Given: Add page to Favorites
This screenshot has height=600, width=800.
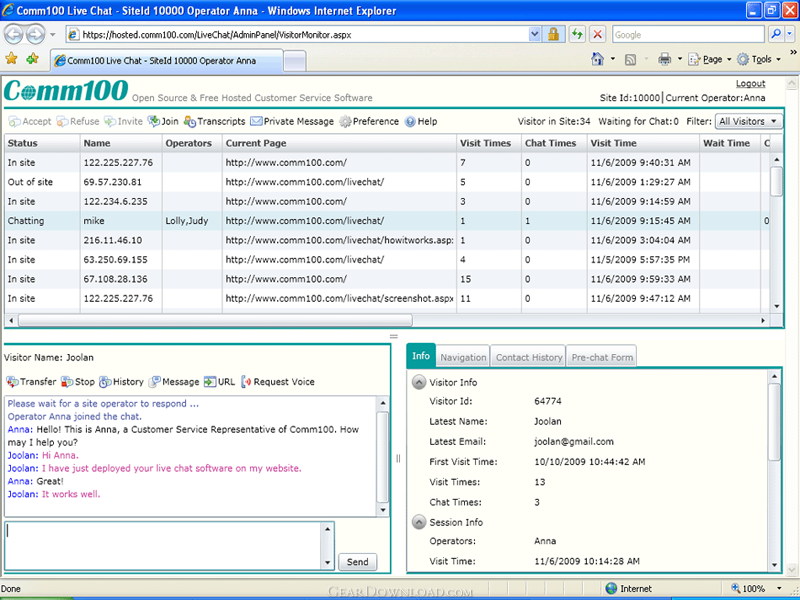Looking at the screenshot, I should (x=33, y=59).
